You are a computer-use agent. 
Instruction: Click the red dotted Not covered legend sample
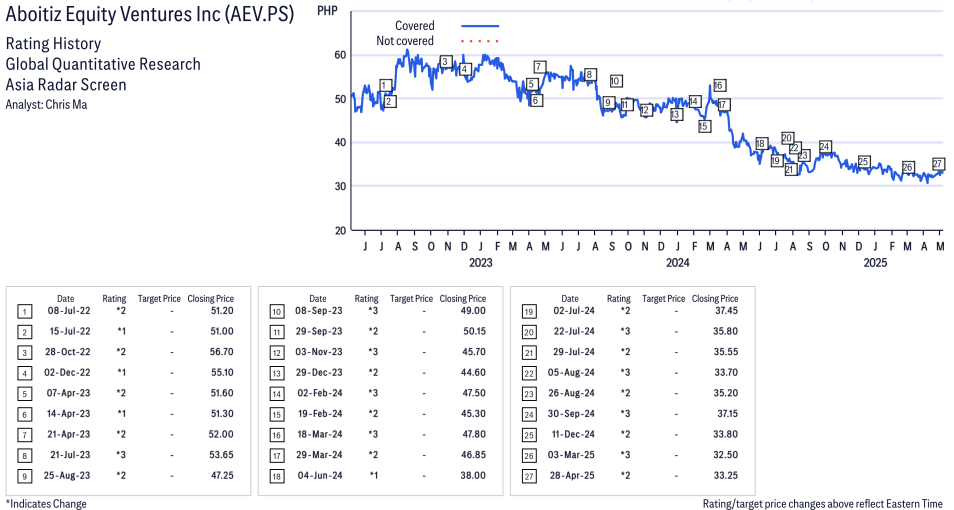click(x=480, y=41)
